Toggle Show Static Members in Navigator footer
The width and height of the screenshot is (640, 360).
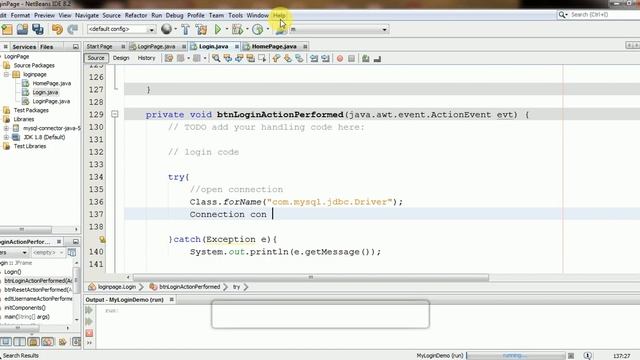(x=33, y=342)
